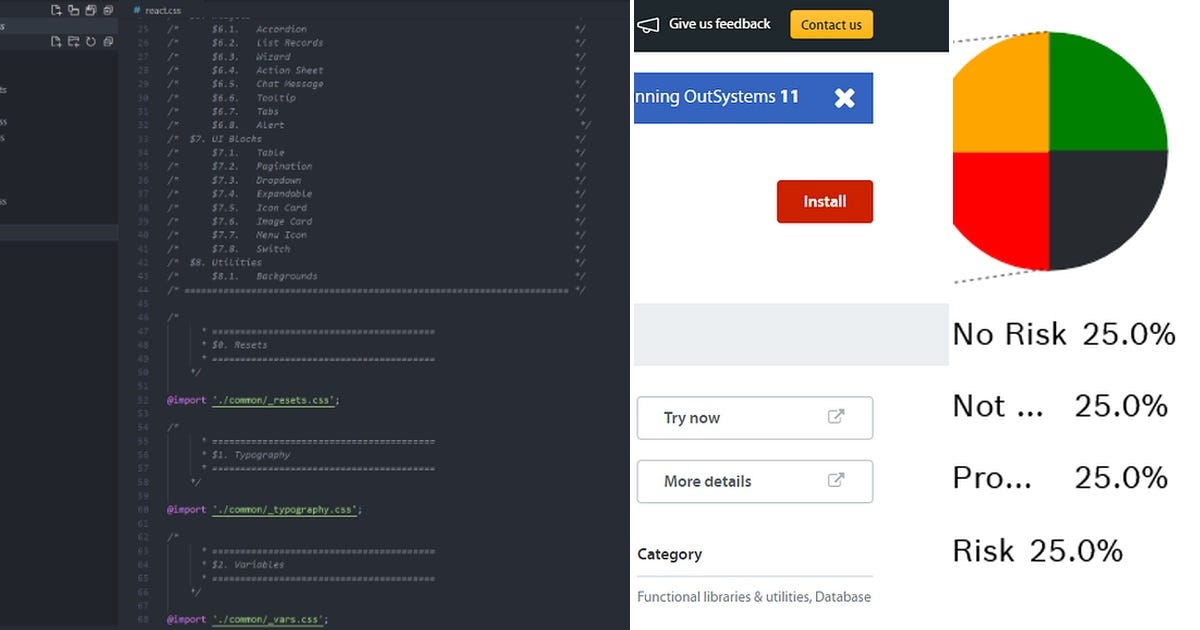Click the CSS file icon on the react.css tab
Screen dimensions: 1200x630
[x=137, y=8]
